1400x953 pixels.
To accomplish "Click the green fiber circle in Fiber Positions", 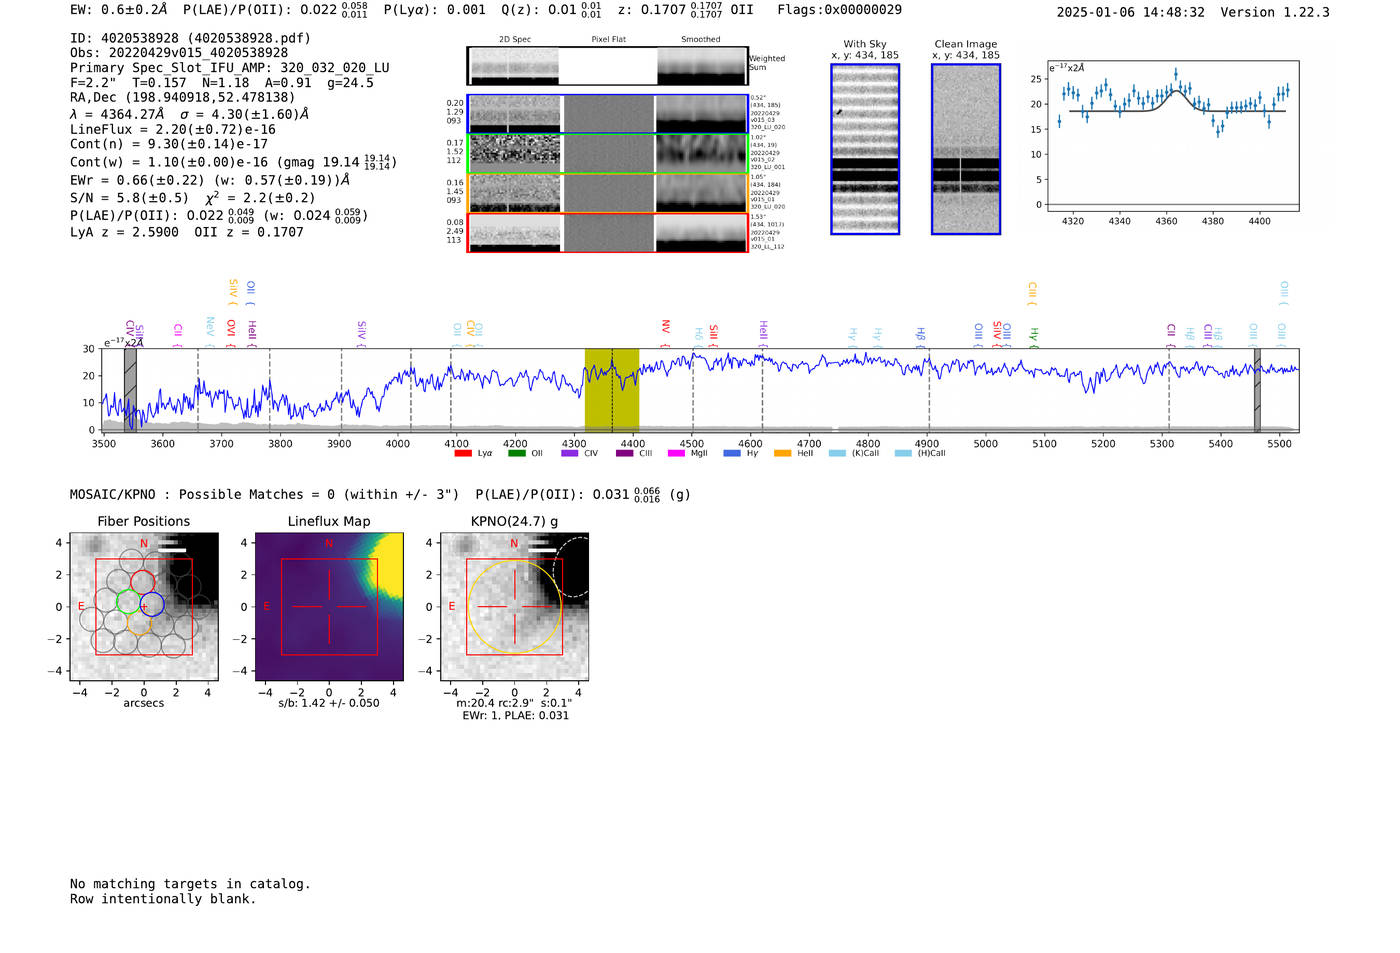I will tap(128, 601).
